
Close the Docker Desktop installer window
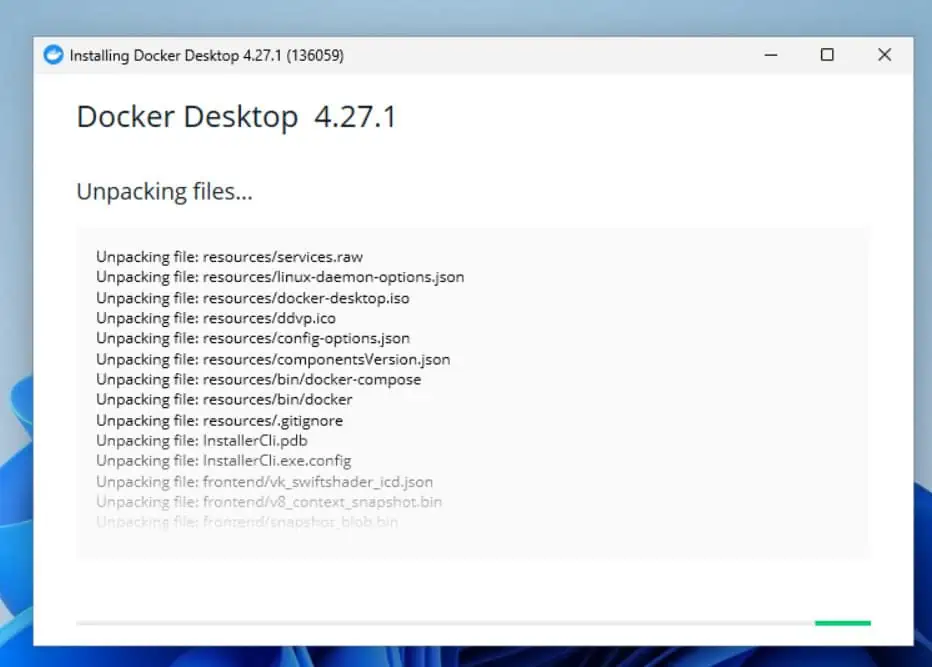point(884,55)
